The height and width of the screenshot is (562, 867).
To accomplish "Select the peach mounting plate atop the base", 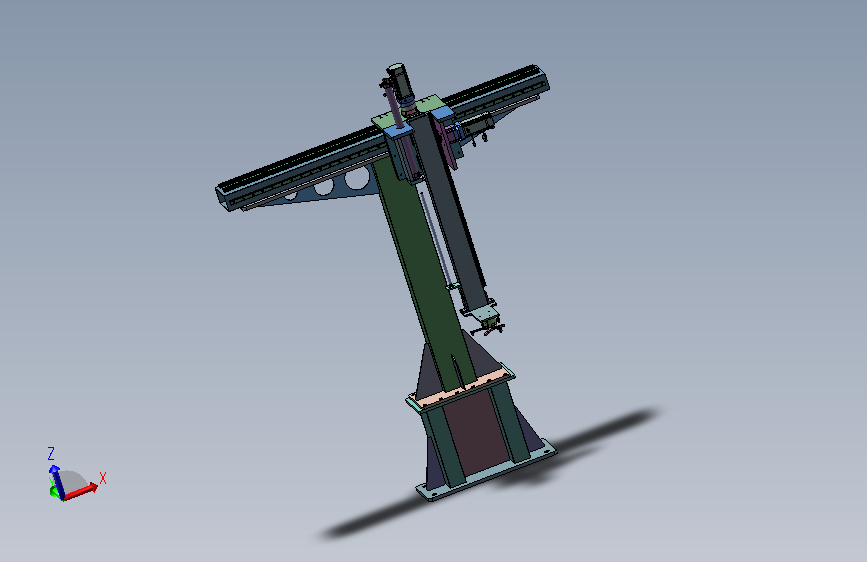I will [460, 388].
